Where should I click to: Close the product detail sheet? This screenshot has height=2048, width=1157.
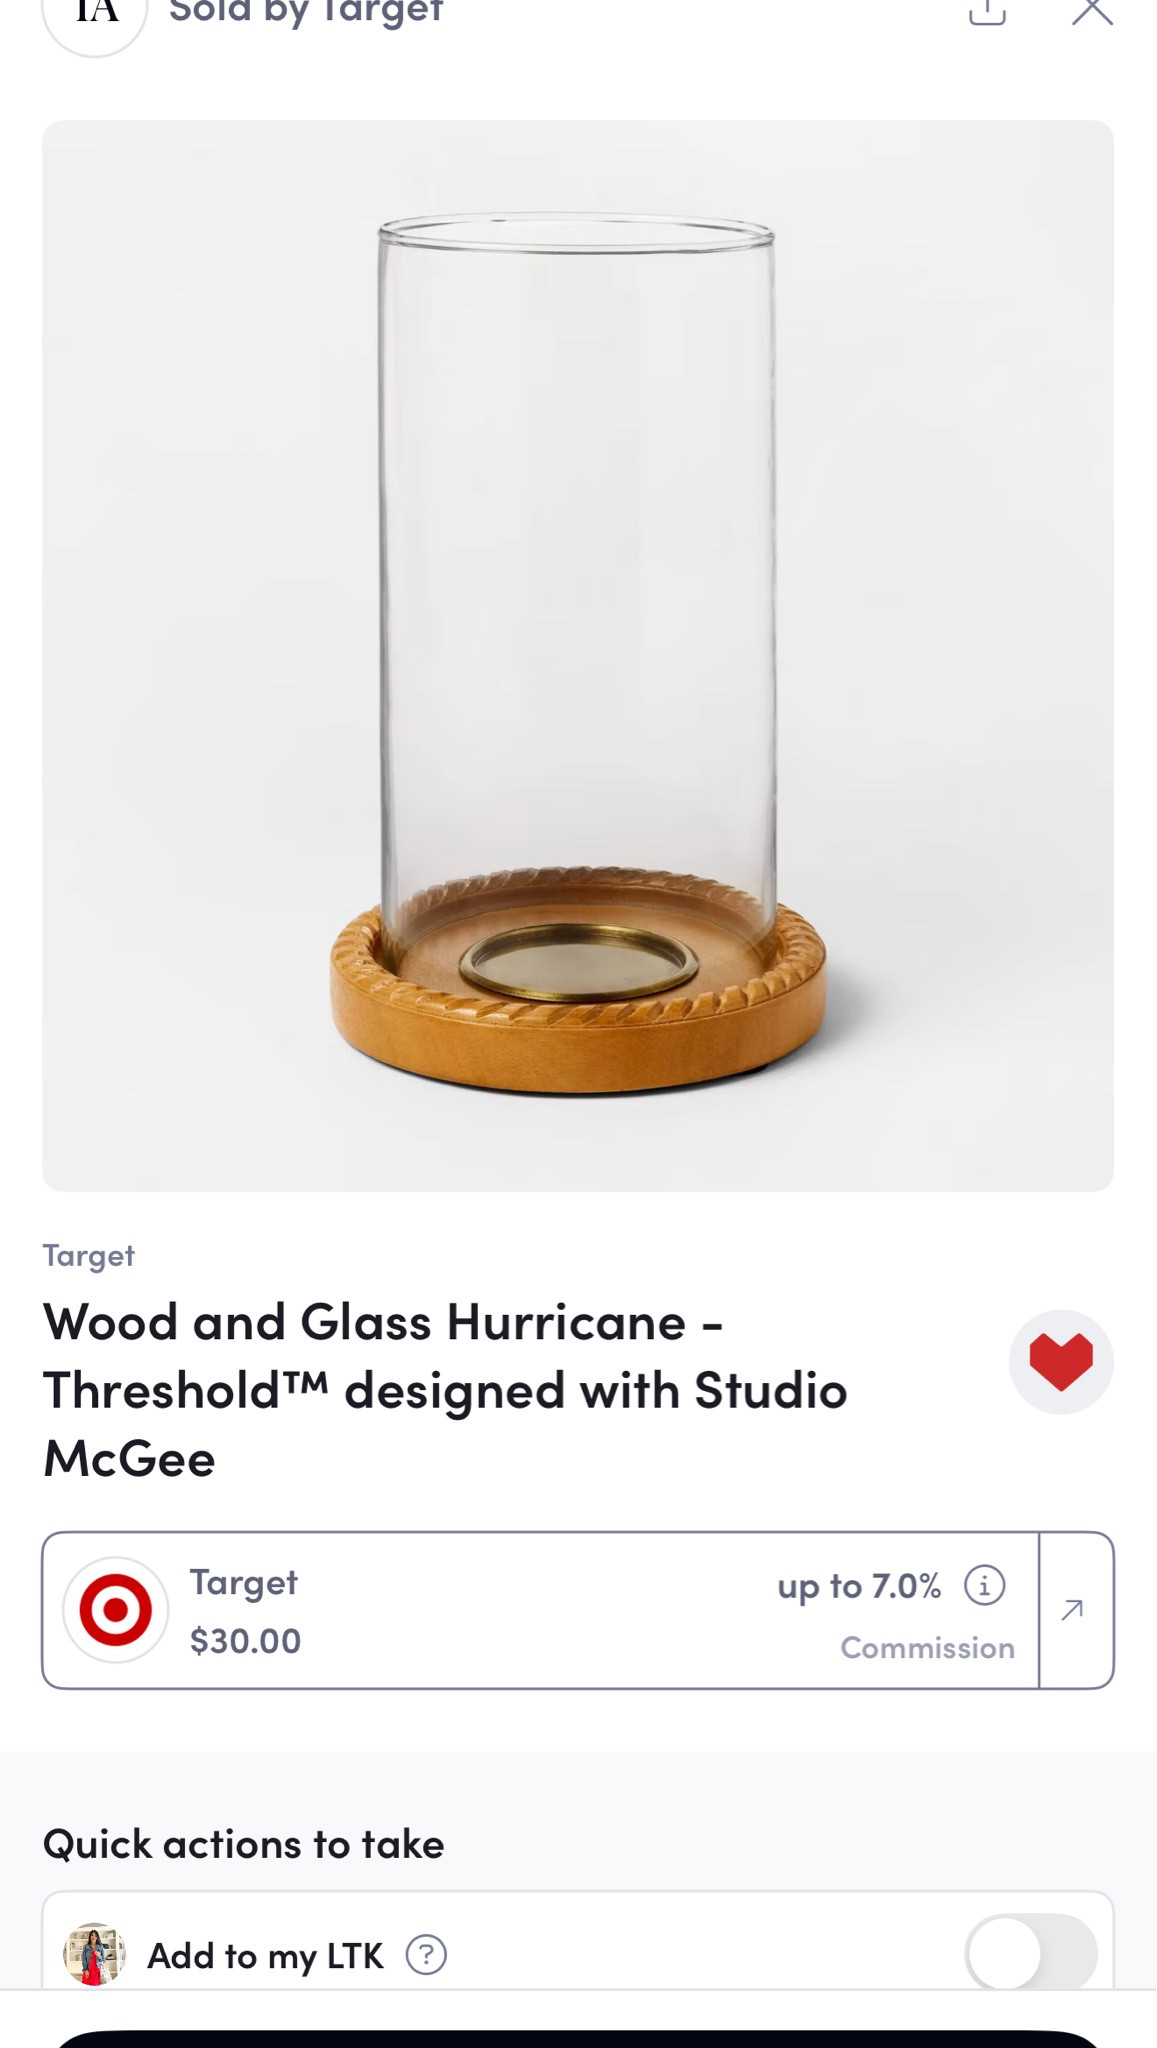(1092, 12)
